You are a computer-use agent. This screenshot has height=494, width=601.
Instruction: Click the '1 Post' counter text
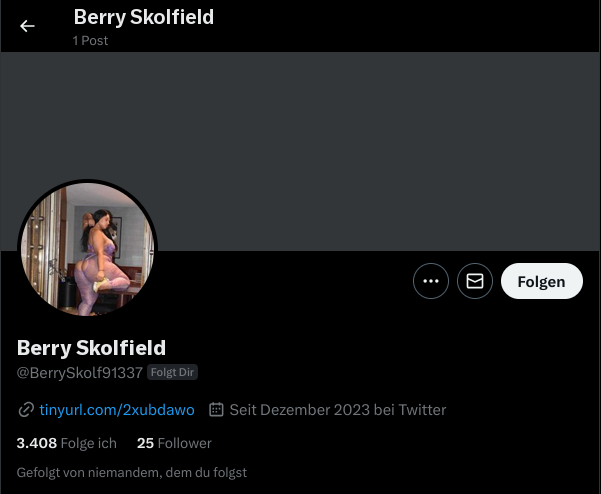[x=90, y=40]
